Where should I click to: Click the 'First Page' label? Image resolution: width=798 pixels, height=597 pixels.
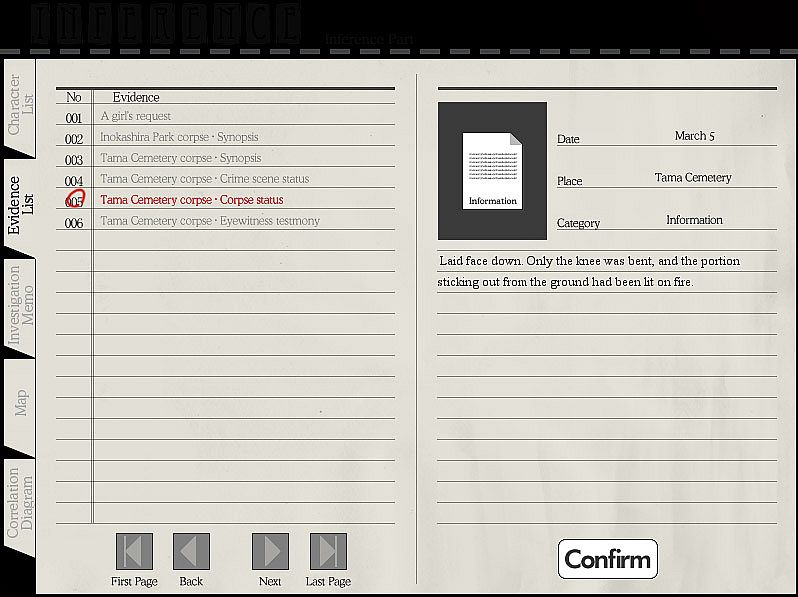(x=134, y=581)
